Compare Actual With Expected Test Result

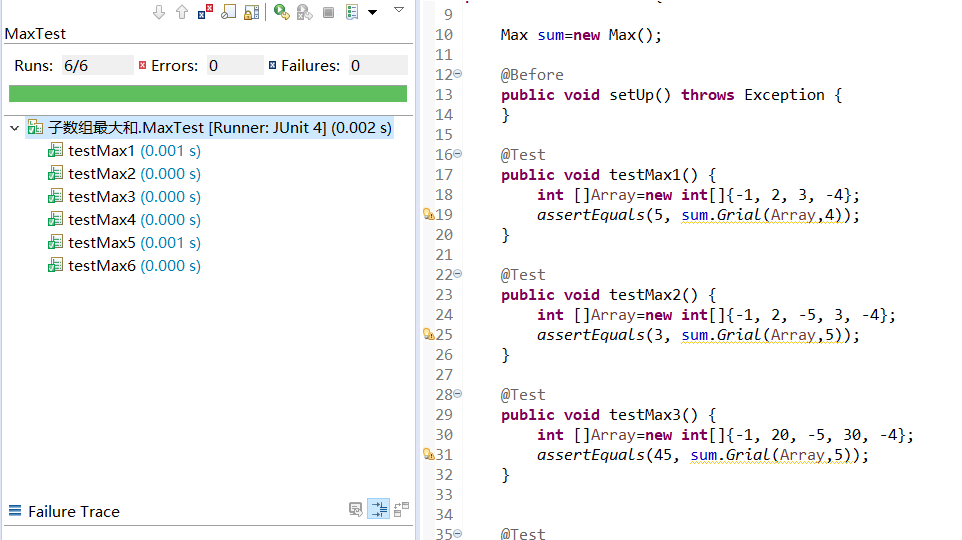coord(401,509)
